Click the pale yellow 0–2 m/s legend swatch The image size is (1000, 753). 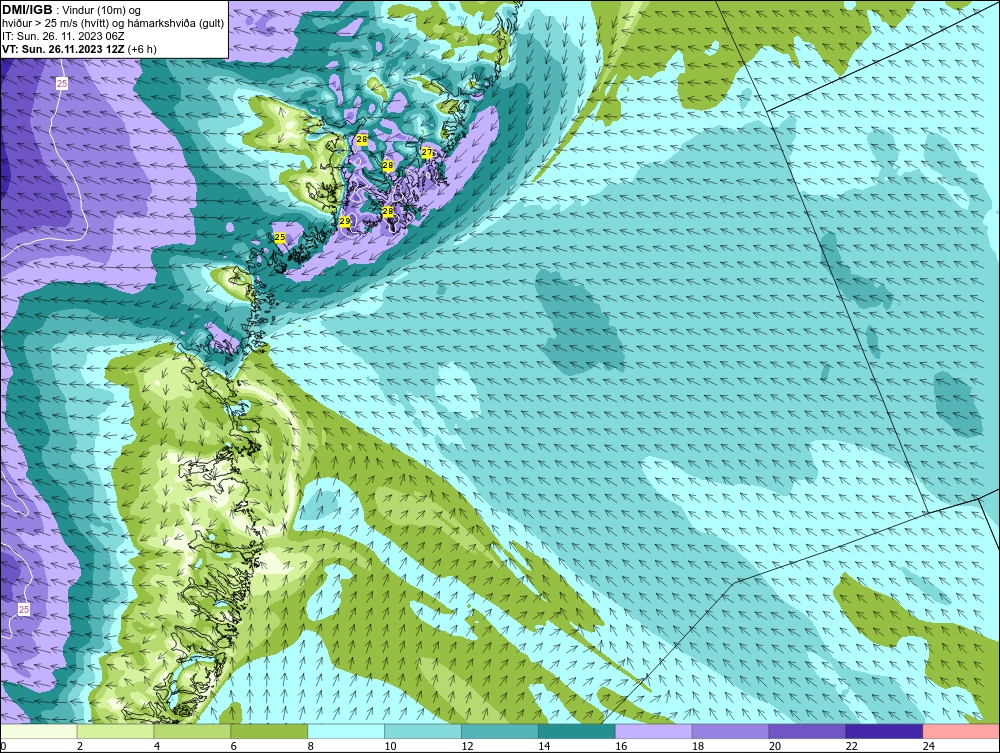pyautogui.click(x=39, y=731)
